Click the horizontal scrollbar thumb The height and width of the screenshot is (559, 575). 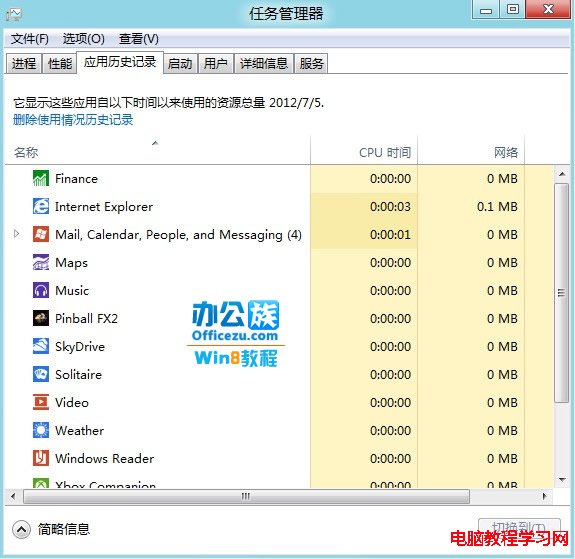246,497
